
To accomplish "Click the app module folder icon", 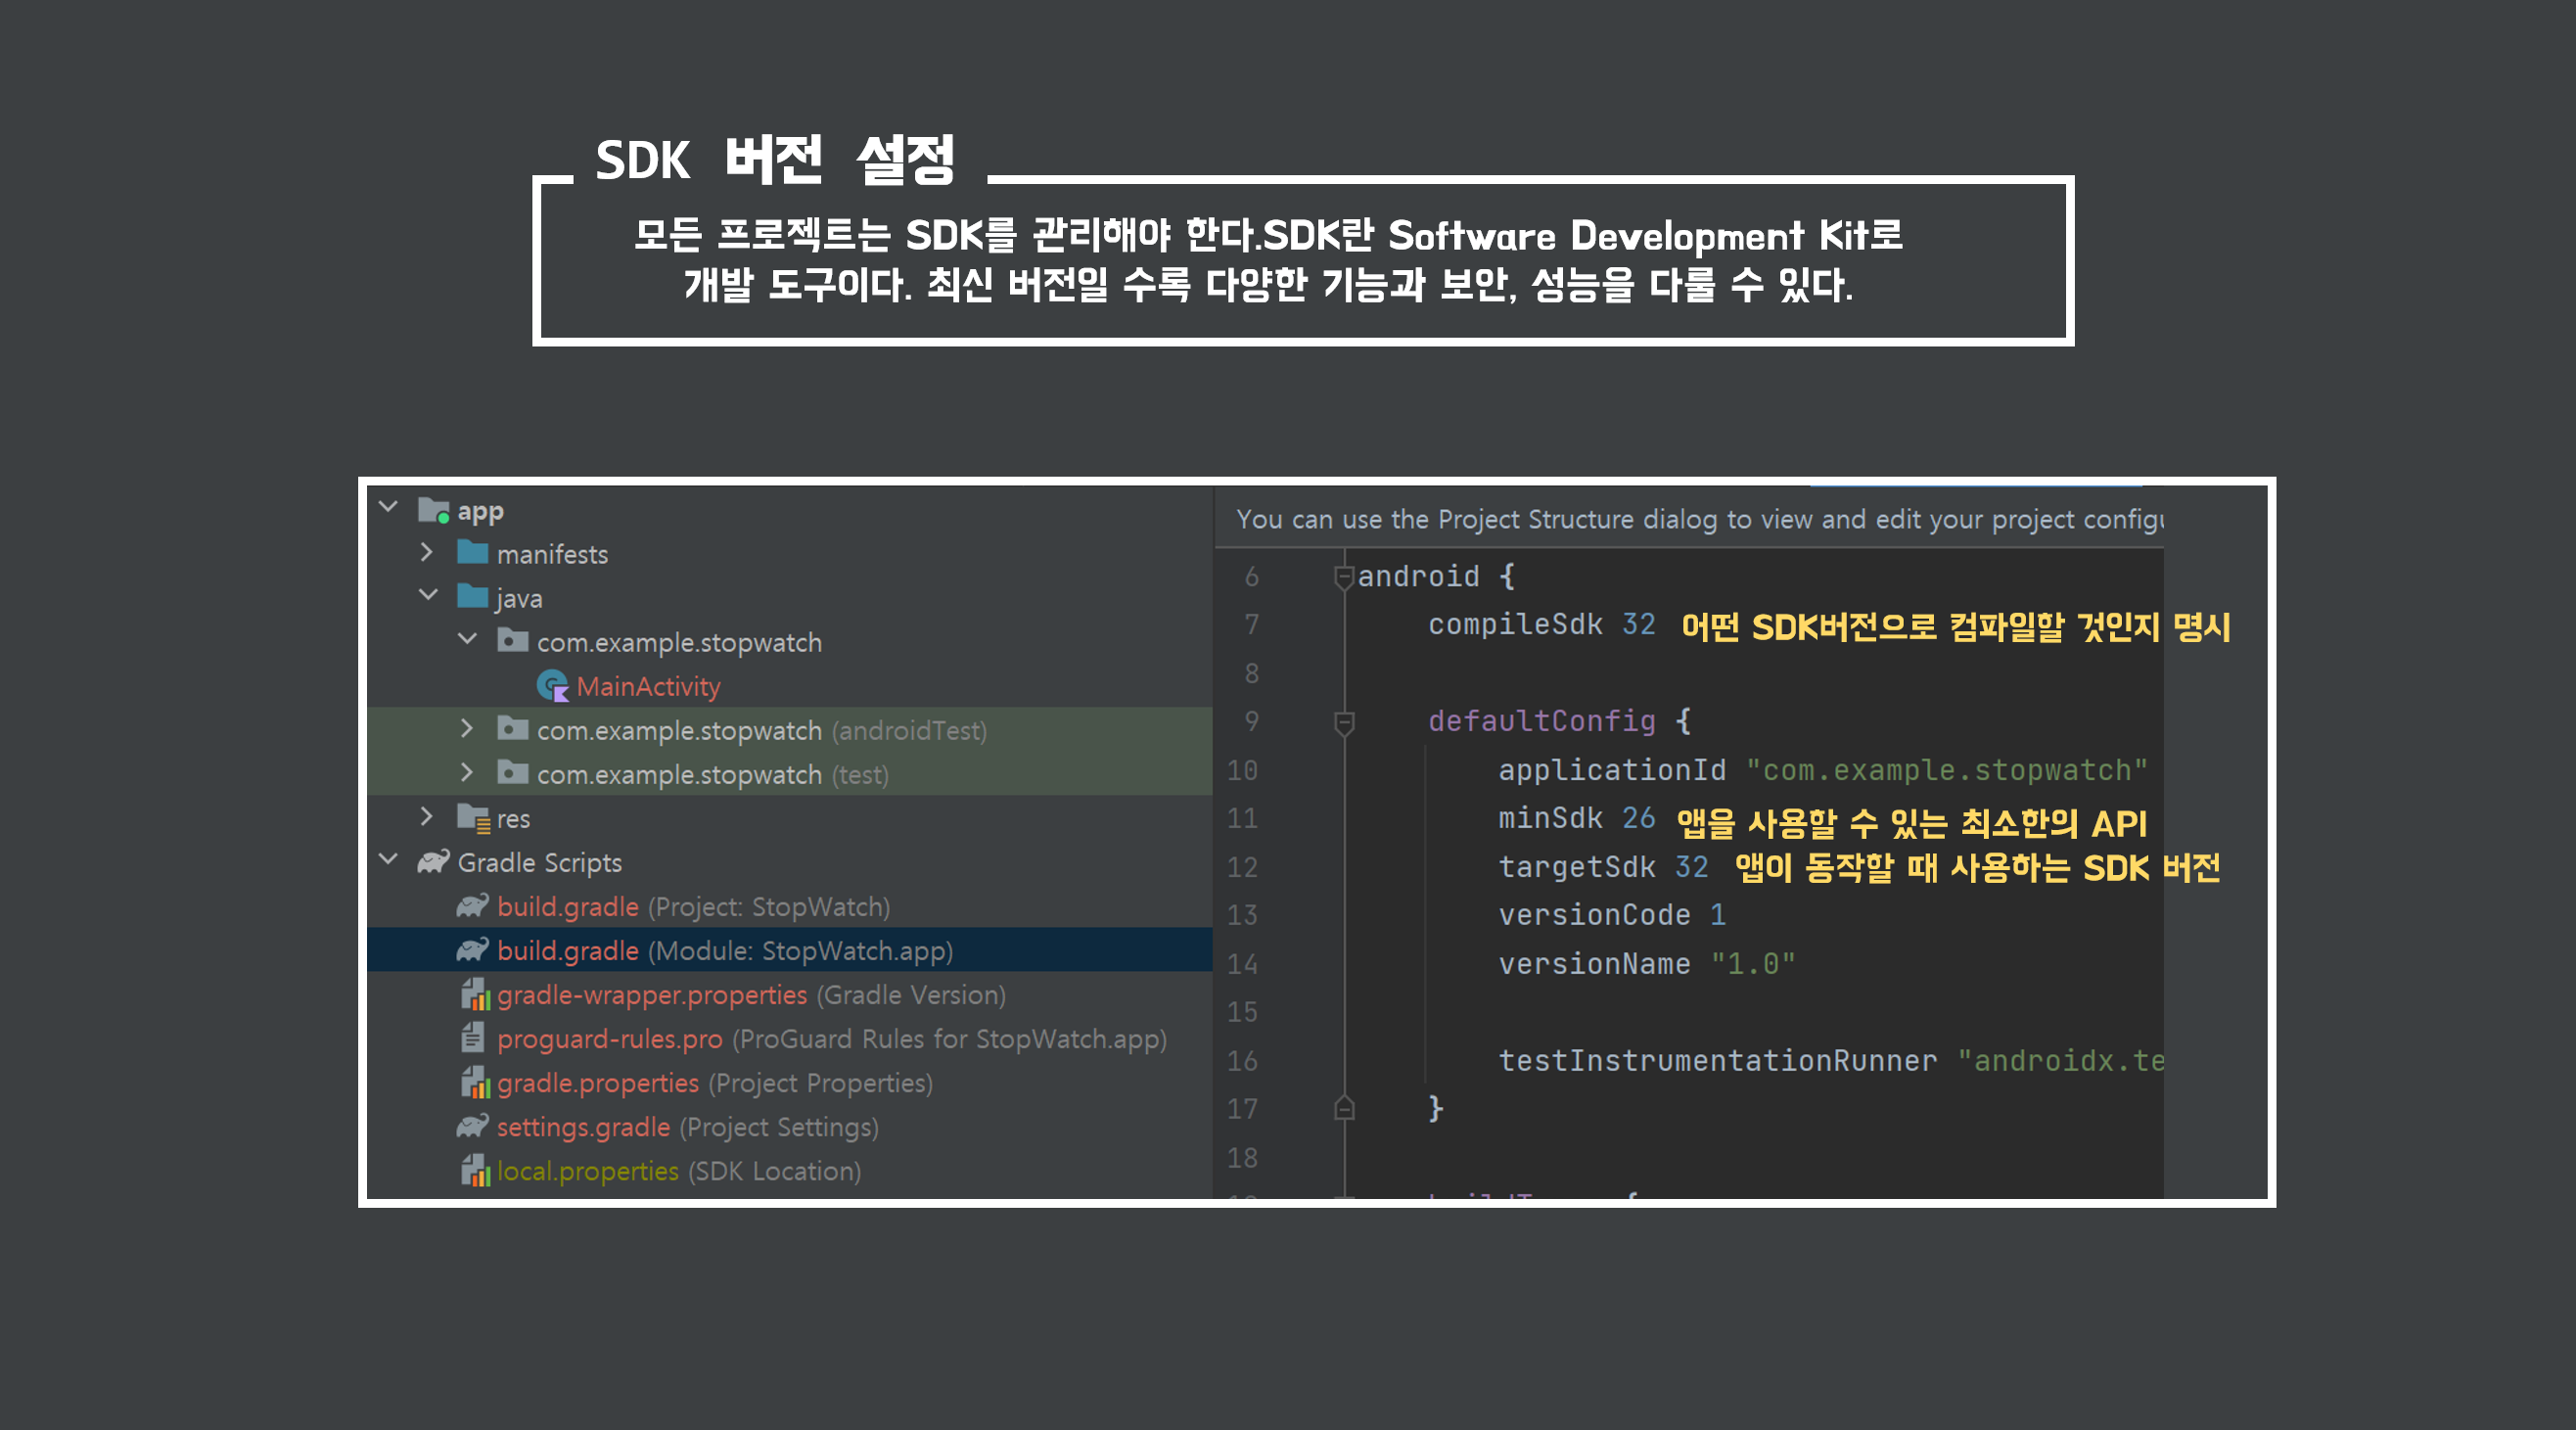I will [433, 511].
